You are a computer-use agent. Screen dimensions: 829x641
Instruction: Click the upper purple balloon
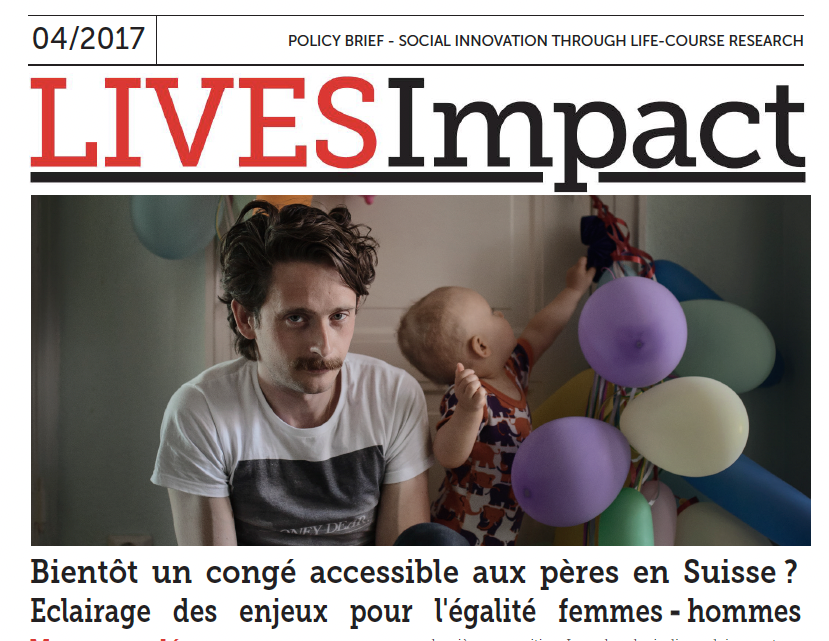tap(632, 332)
